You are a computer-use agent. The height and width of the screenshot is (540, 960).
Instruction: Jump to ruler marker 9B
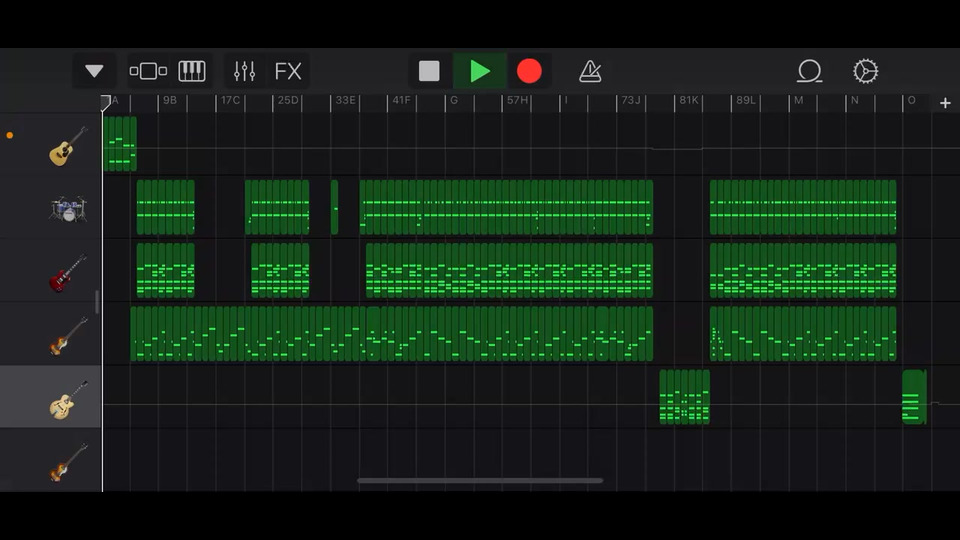coord(170,100)
